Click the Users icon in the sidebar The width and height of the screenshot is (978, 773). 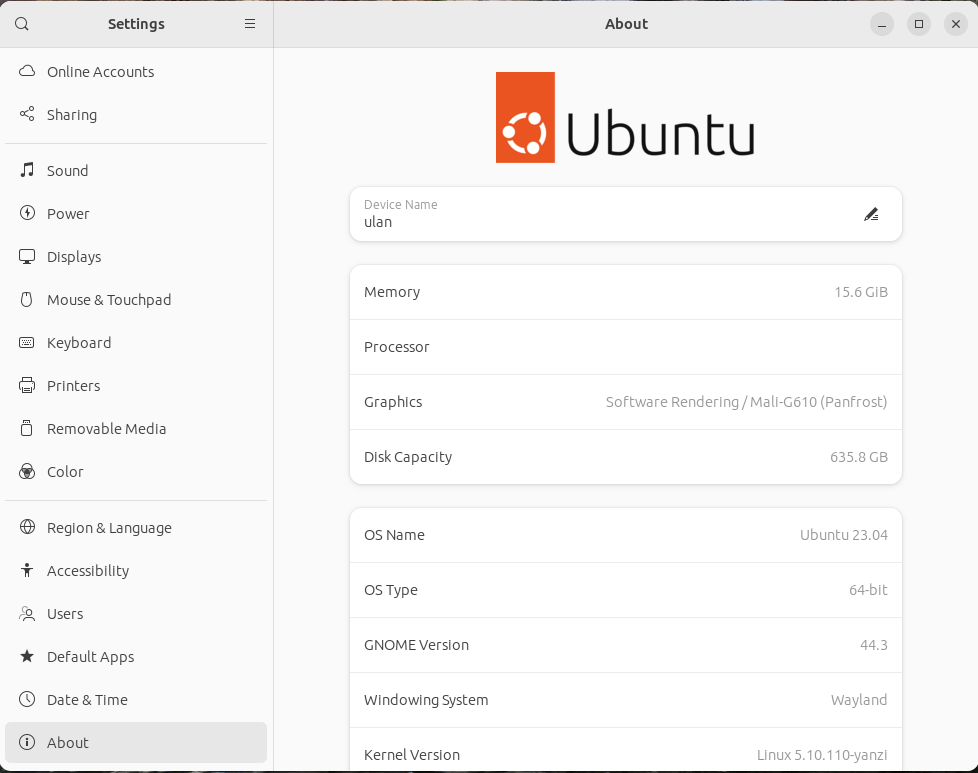point(27,613)
